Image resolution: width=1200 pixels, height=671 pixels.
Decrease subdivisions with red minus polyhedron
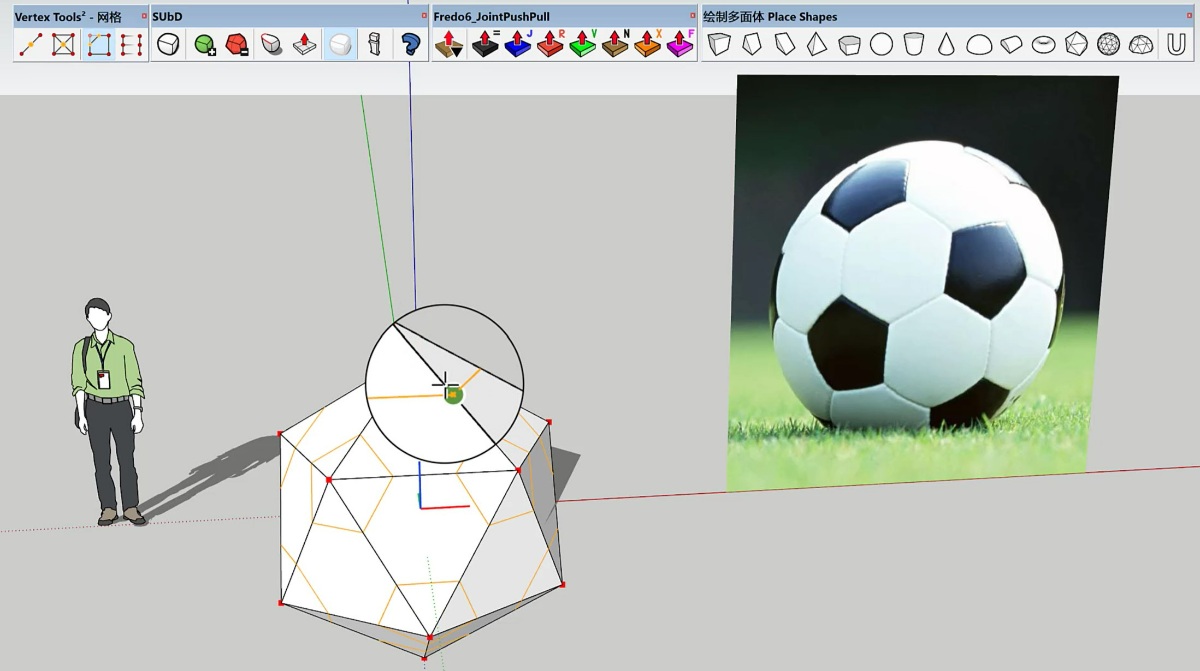pos(237,44)
